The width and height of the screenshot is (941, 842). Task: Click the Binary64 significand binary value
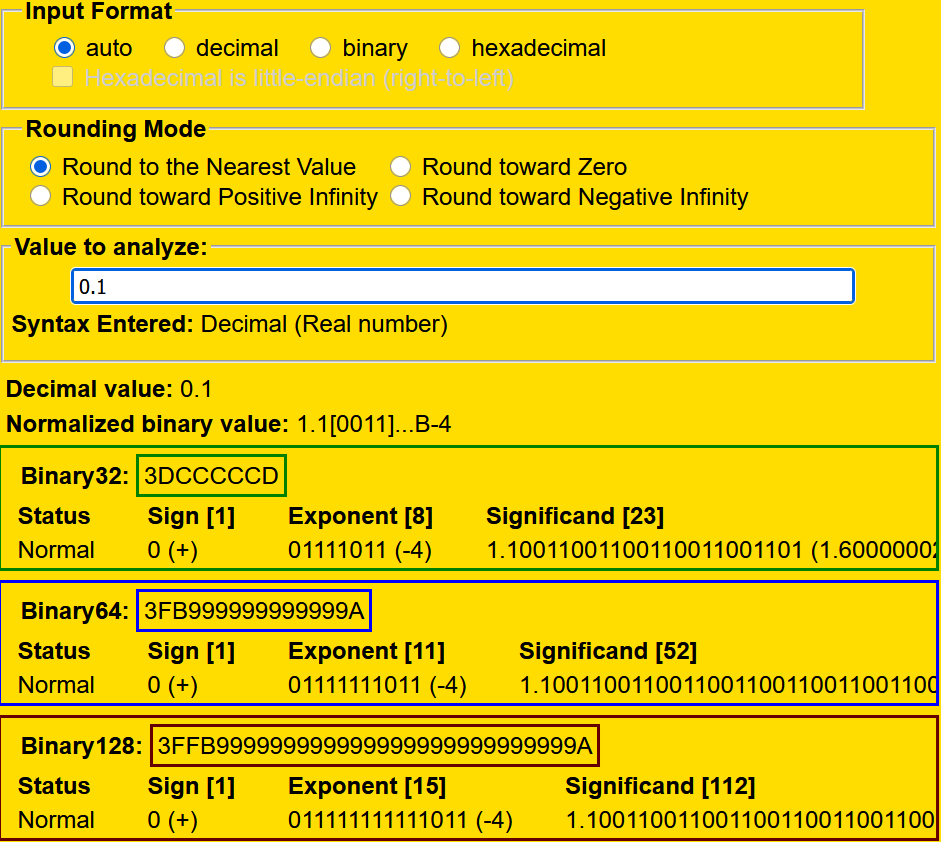tap(727, 686)
